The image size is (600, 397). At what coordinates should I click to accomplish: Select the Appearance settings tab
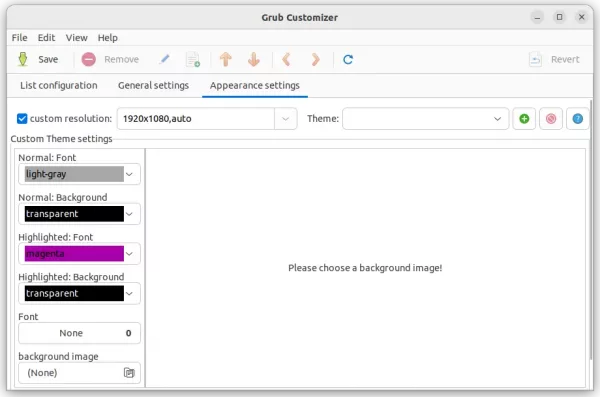tap(255, 85)
